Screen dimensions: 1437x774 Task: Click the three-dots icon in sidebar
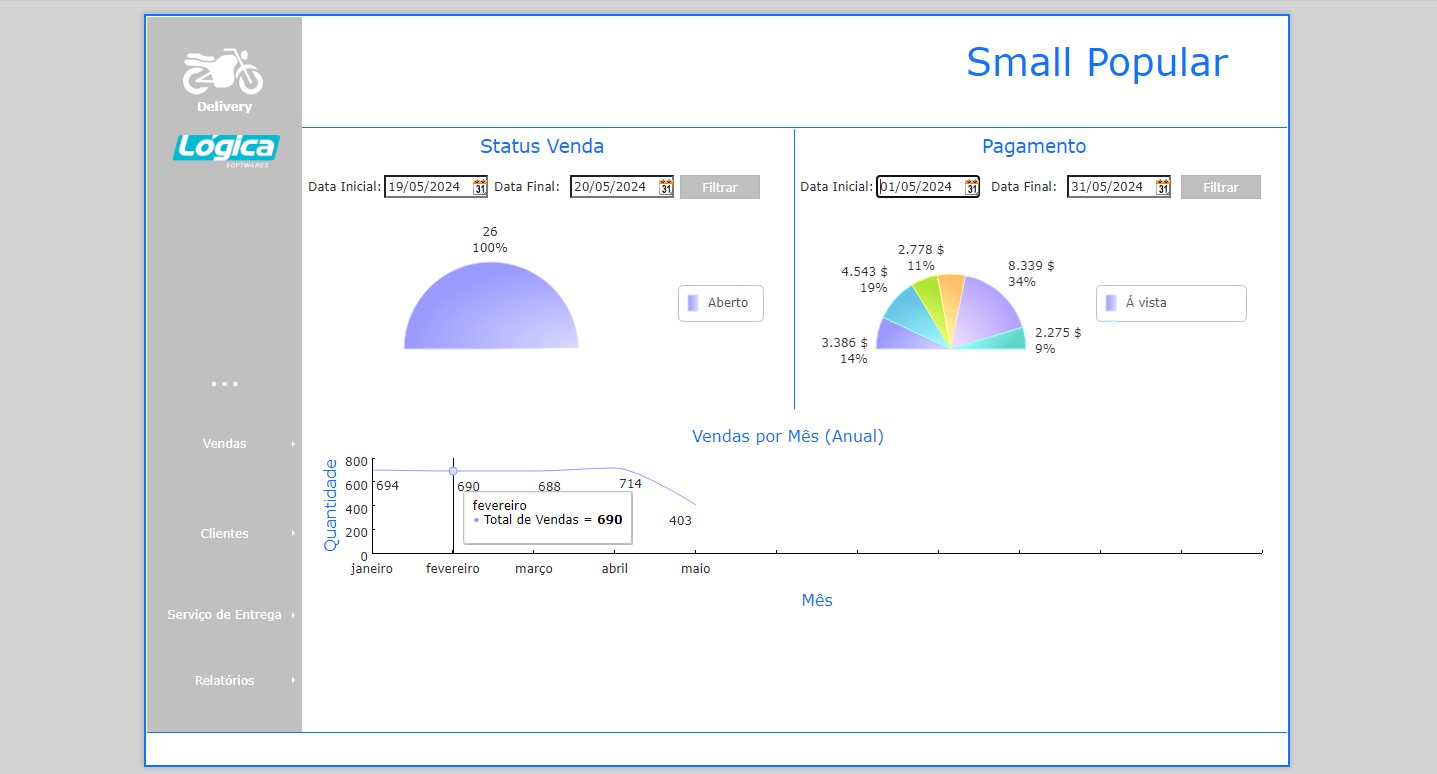point(224,384)
